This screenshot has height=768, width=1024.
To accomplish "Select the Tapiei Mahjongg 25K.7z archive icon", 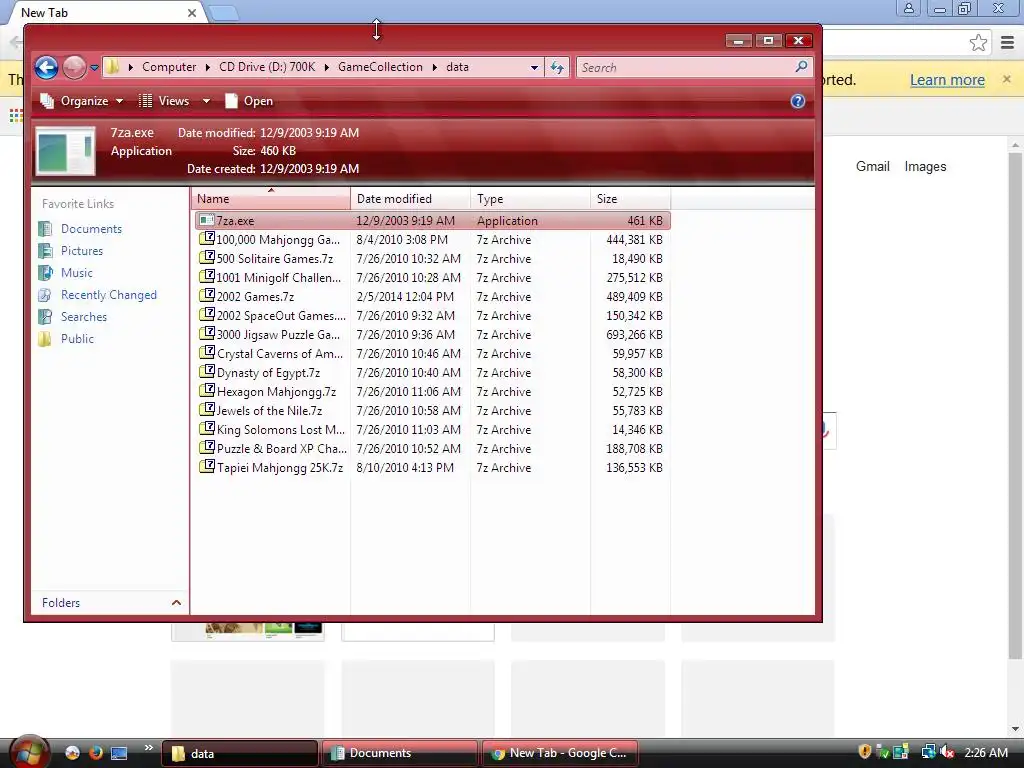I will (x=206, y=466).
